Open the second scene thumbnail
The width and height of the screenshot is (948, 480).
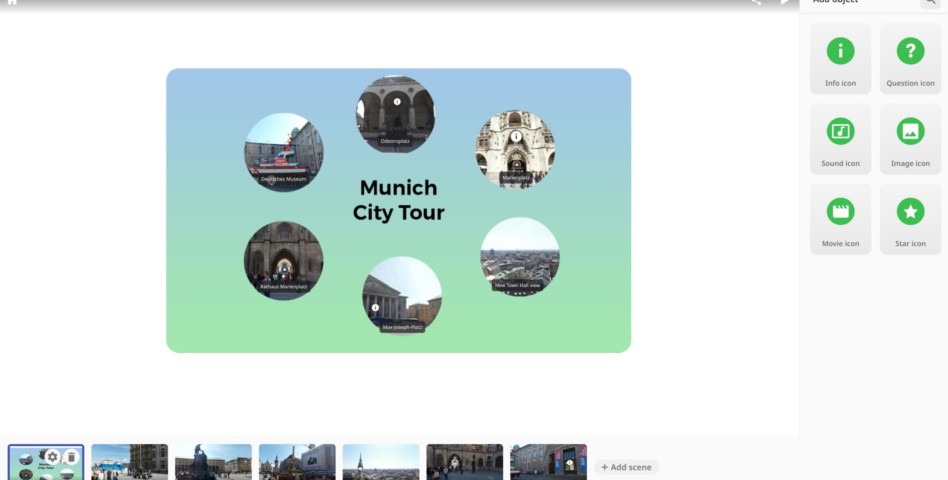point(129,462)
